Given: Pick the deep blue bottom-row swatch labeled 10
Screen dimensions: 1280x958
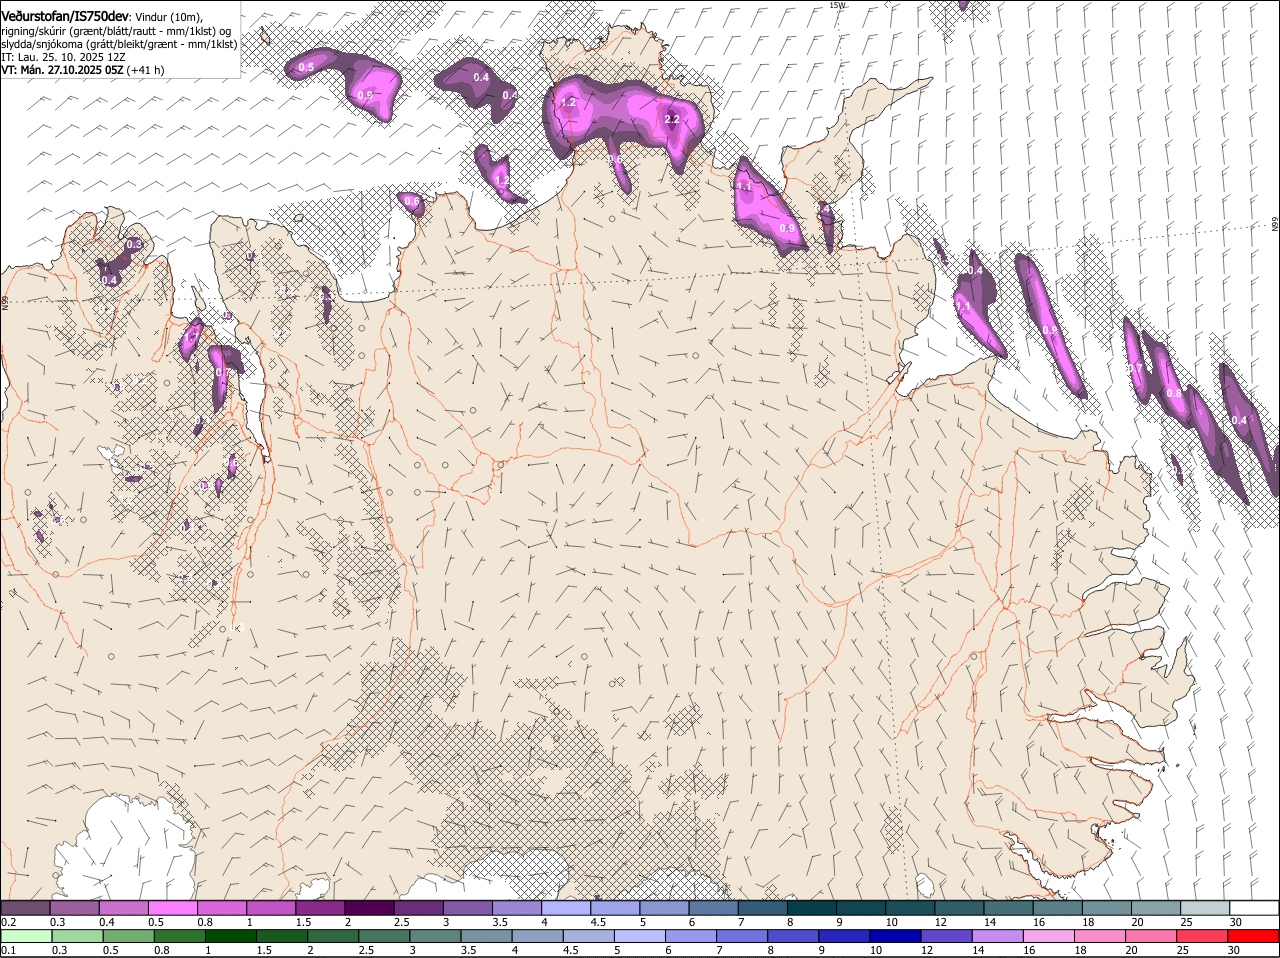Looking at the screenshot, I should 895,937.
